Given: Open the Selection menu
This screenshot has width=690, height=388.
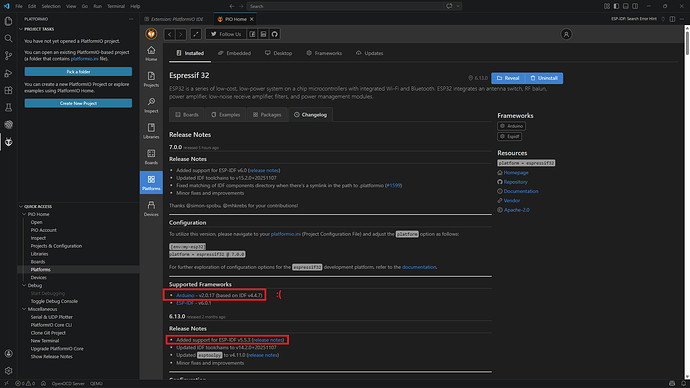Looking at the screenshot, I should (51, 6).
